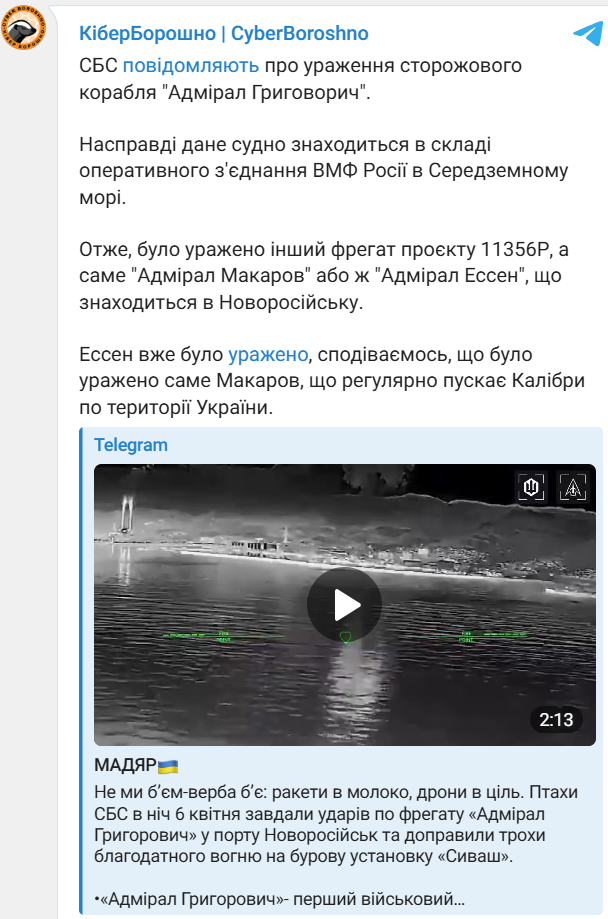Click the Ukrainian flag emoji beside МАДЯР
Screen dimensions: 608x919
coord(168,765)
